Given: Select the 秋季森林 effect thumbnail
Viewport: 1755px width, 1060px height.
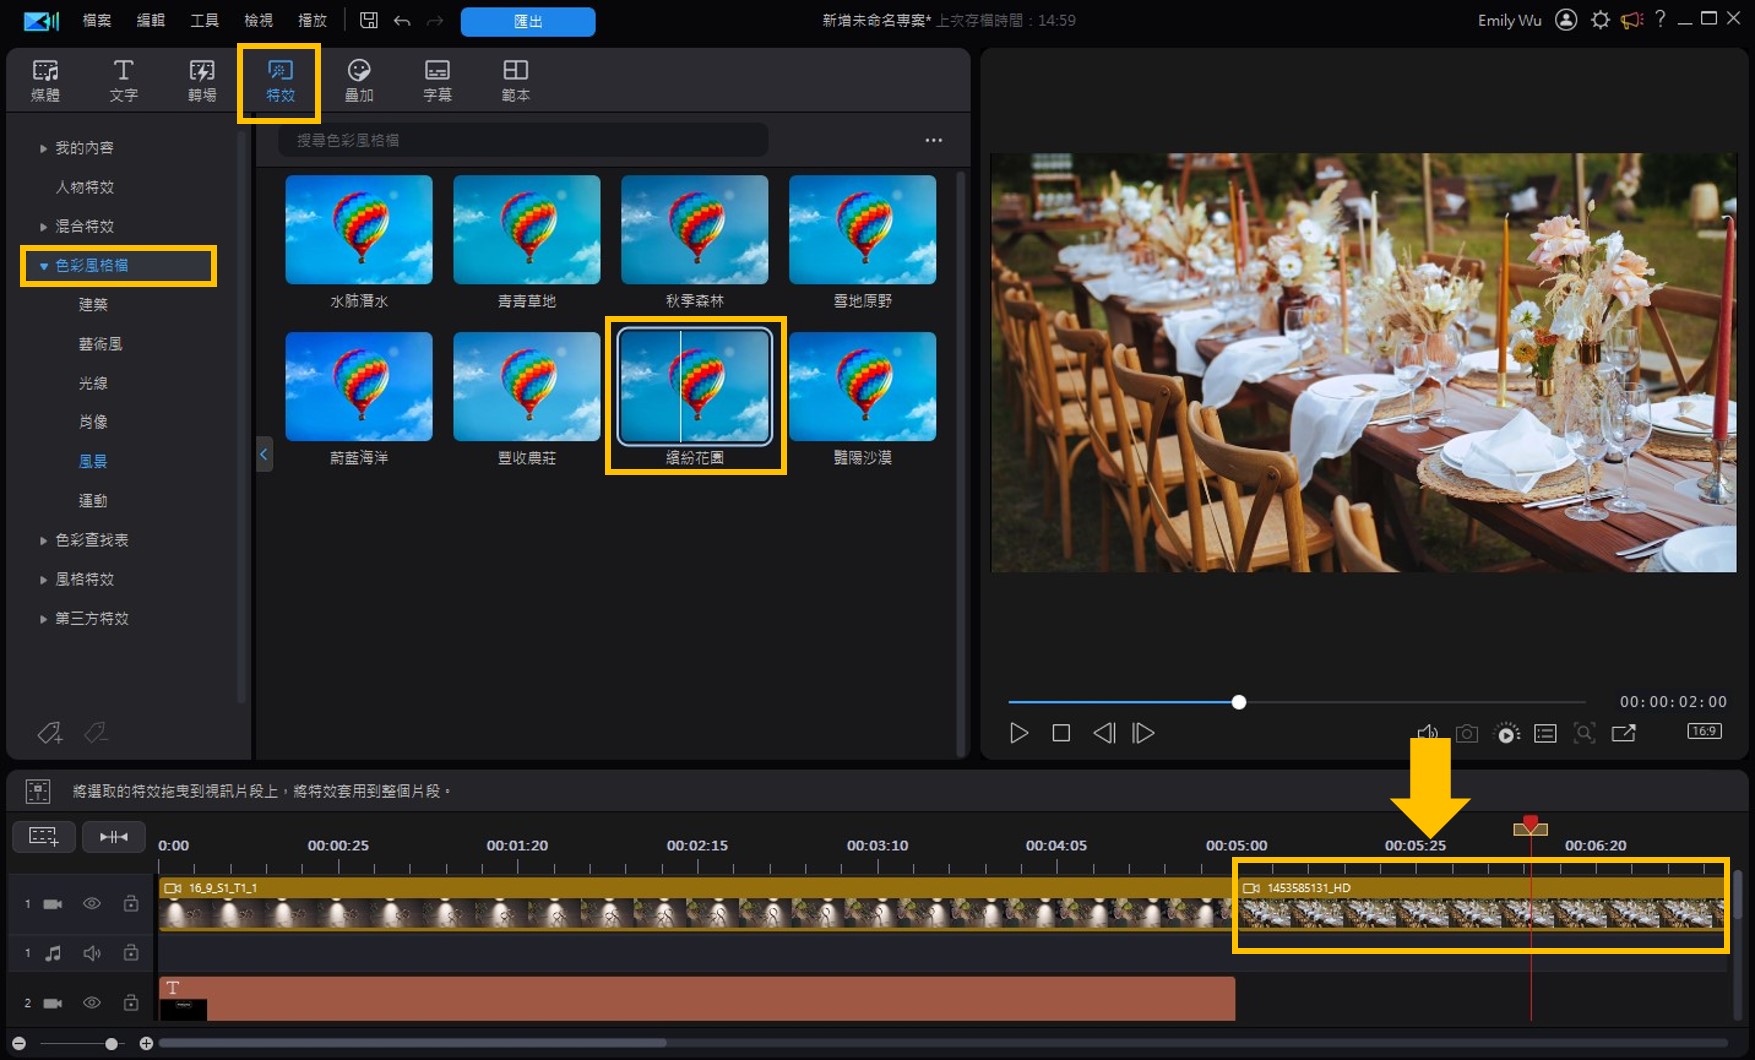Looking at the screenshot, I should 694,230.
